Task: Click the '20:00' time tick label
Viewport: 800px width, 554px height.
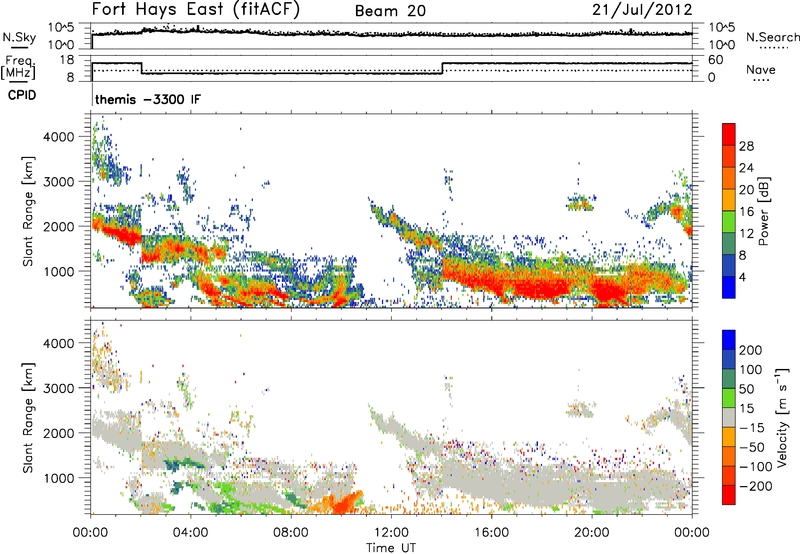Action: coord(591,533)
